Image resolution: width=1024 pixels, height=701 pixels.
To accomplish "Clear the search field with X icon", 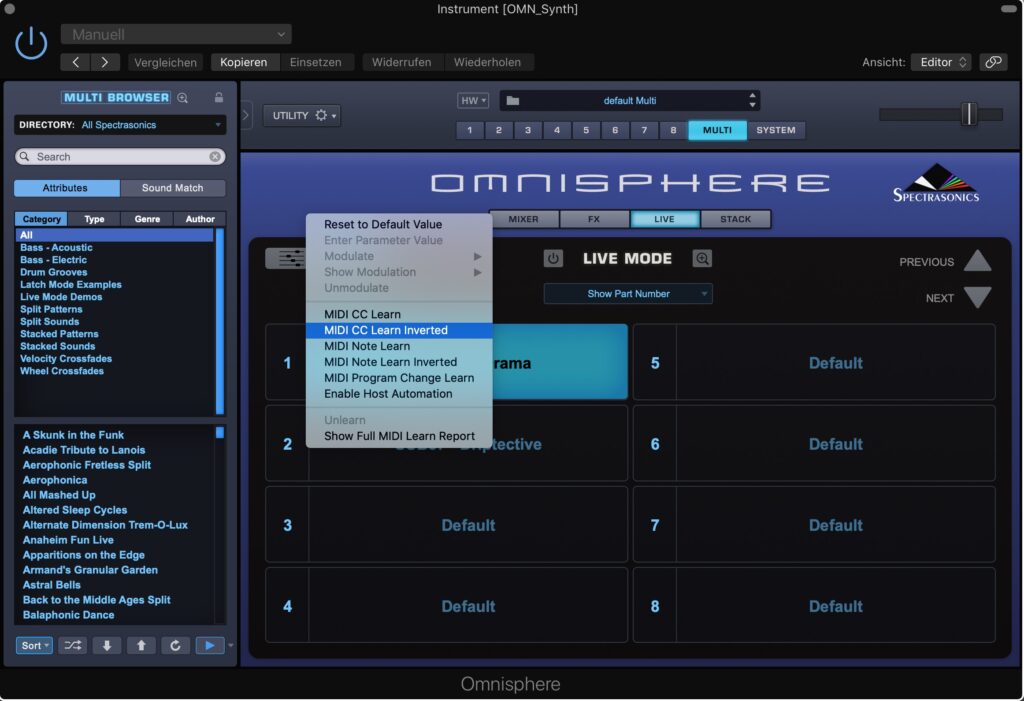I will point(215,157).
